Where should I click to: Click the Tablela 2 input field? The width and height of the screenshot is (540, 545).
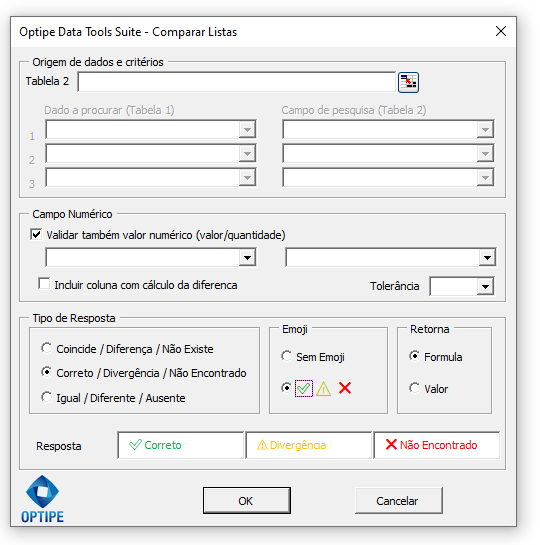click(x=237, y=82)
